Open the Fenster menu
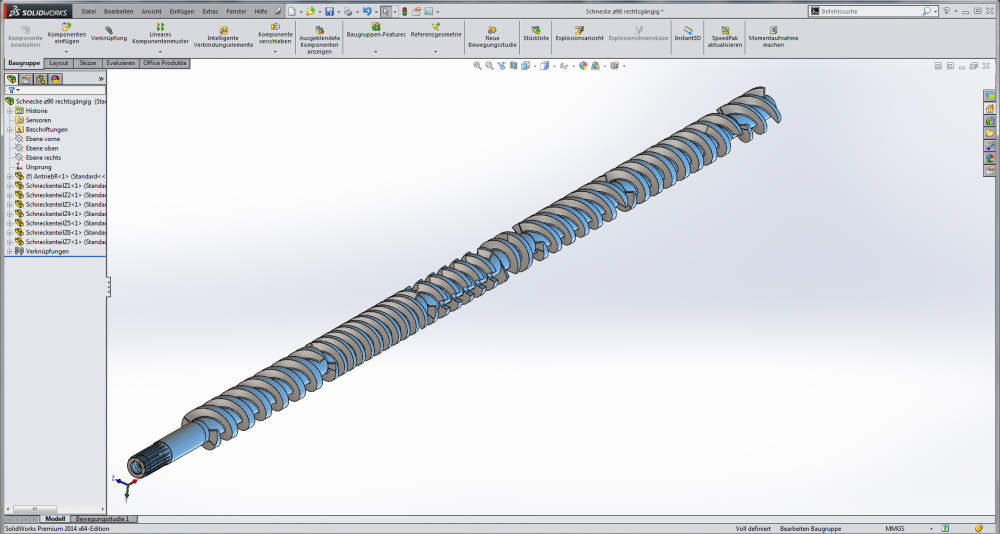1000x534 pixels. pos(236,11)
